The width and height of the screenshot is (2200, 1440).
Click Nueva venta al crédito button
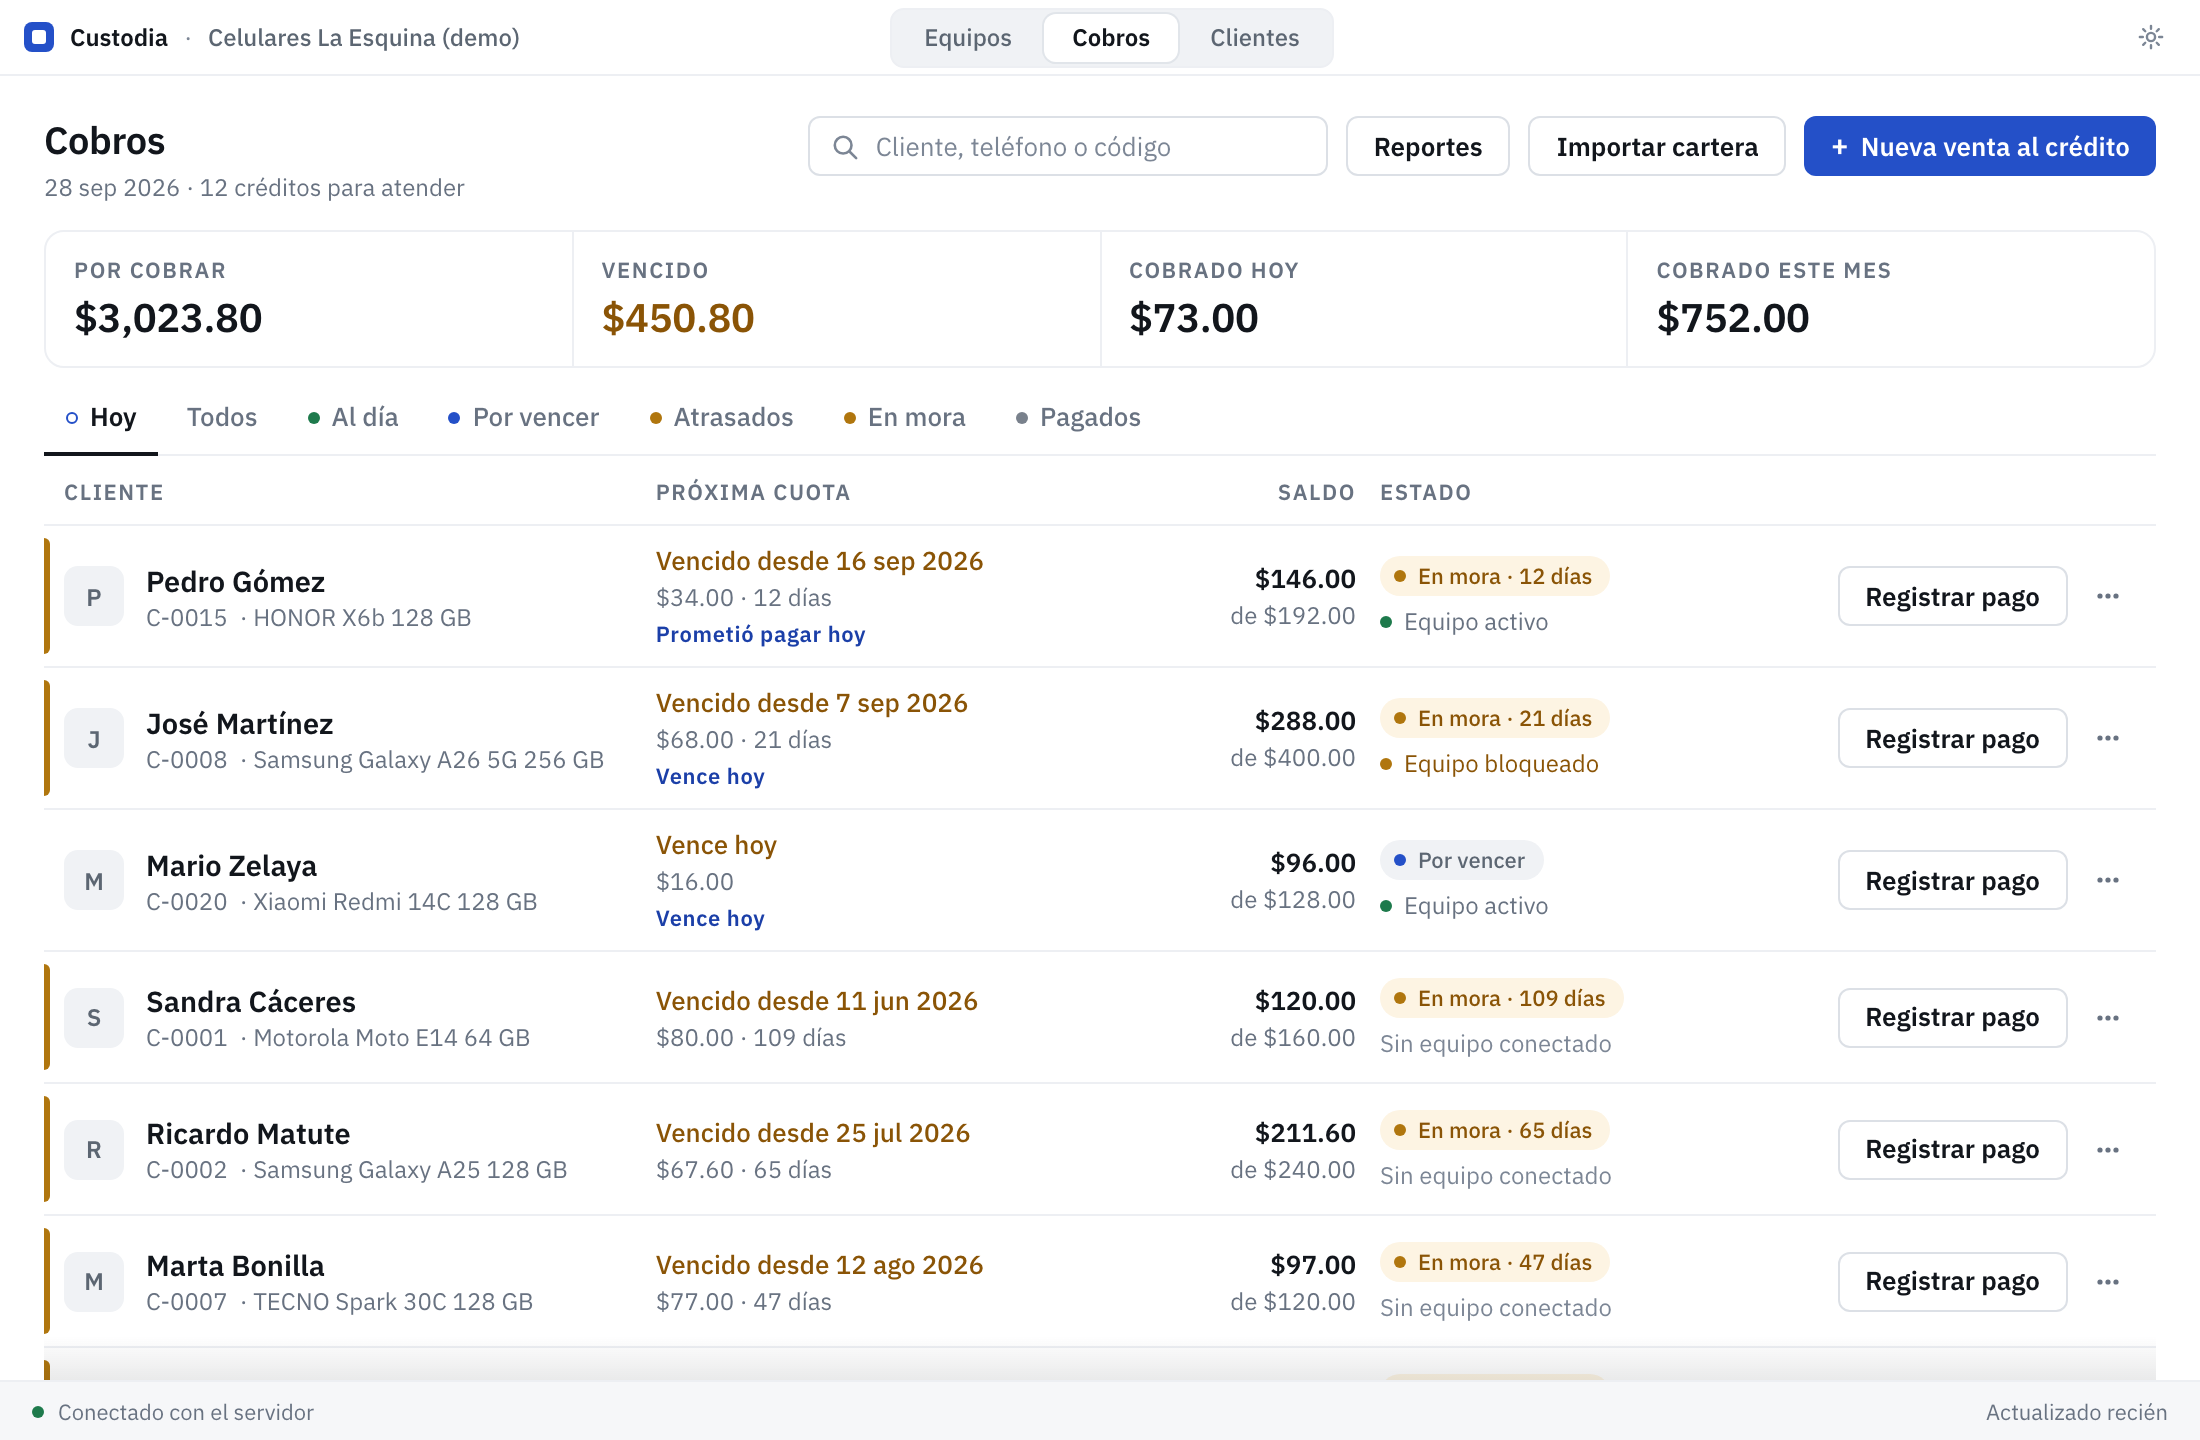[1979, 146]
